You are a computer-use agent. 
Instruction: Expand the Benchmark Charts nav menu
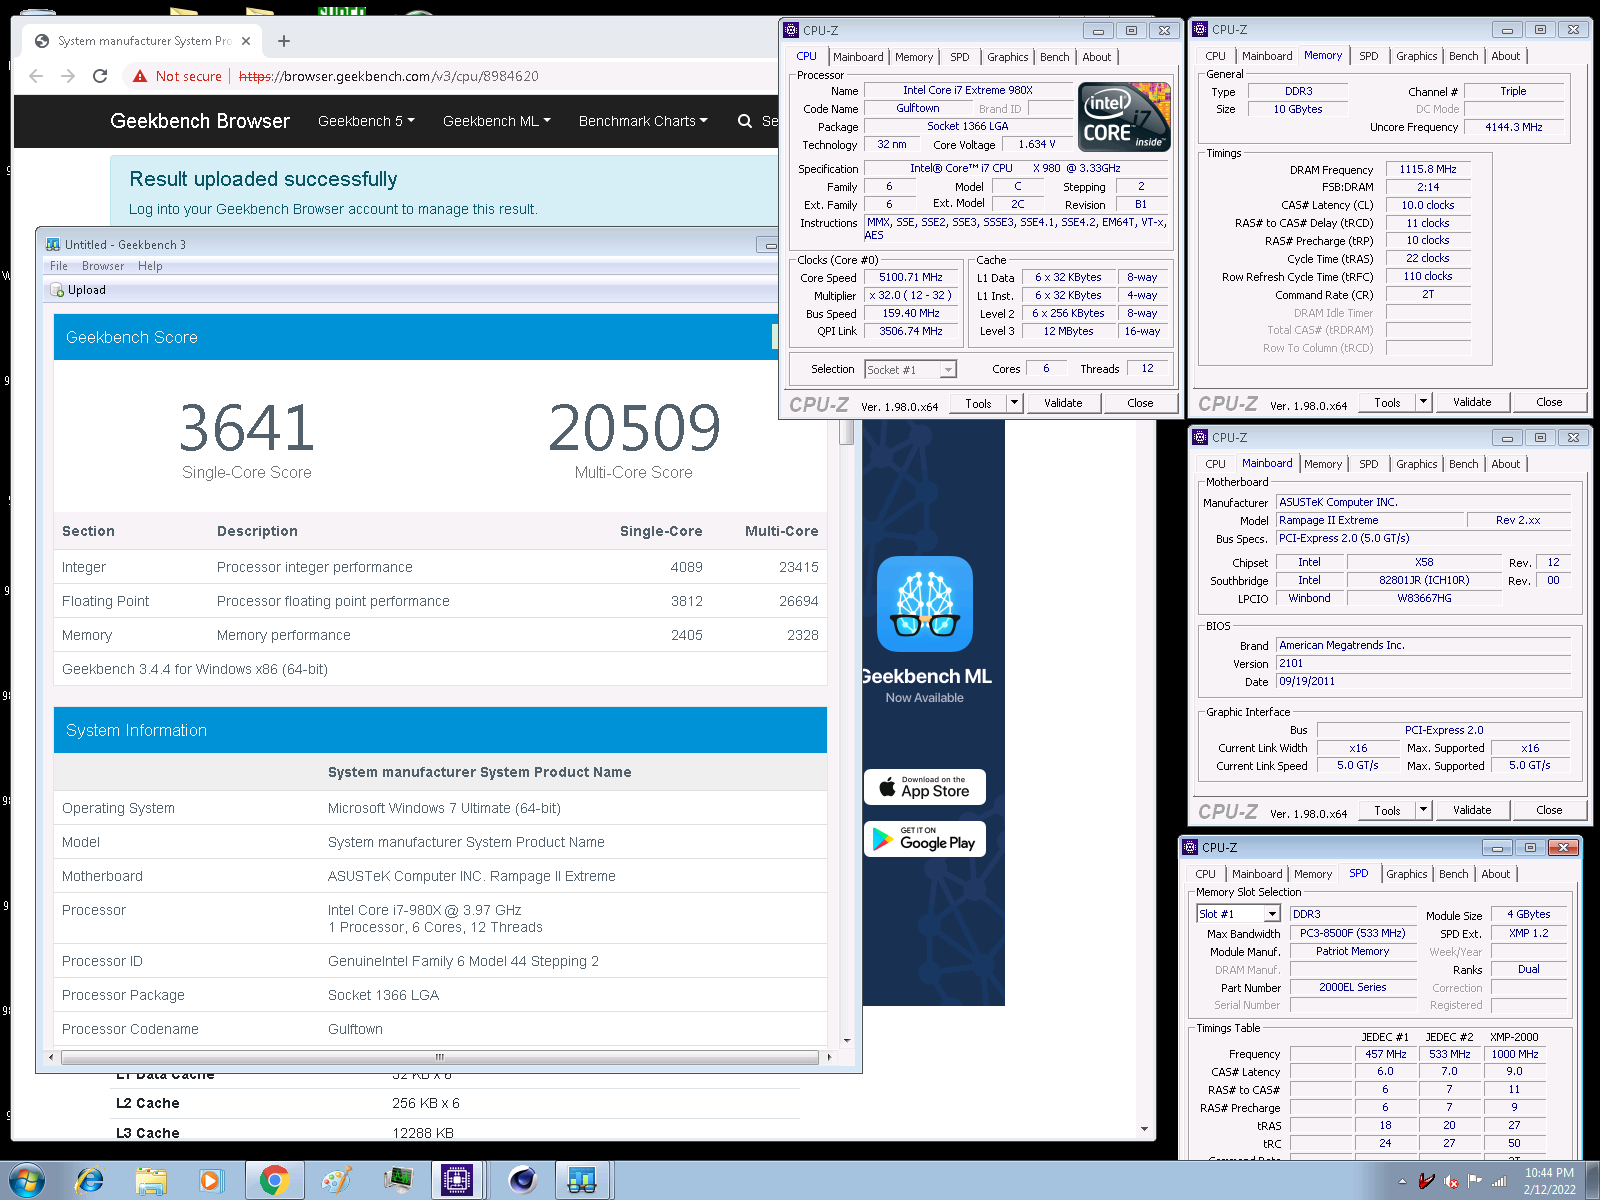(643, 121)
